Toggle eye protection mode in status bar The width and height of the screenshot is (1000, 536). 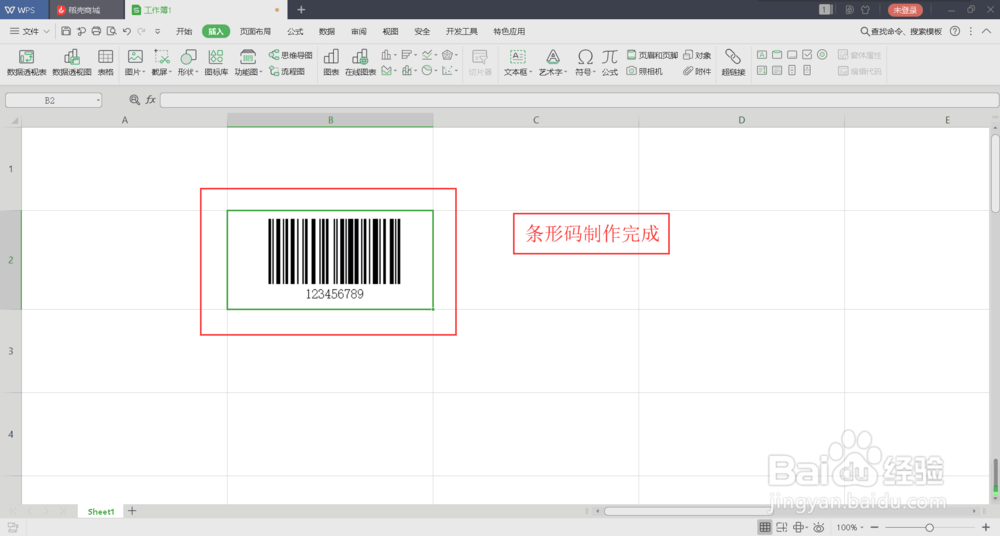pyautogui.click(x=819, y=527)
